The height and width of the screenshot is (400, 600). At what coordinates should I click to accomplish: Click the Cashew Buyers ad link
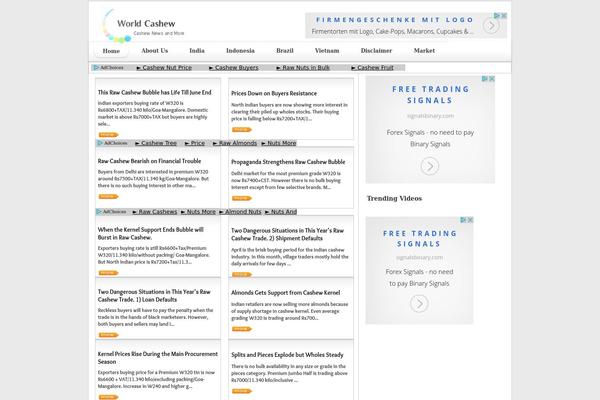coord(234,68)
